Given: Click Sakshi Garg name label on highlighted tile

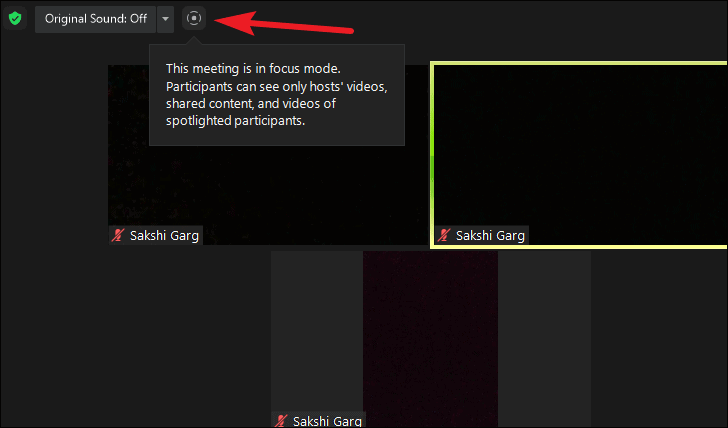Looking at the screenshot, I should (x=490, y=236).
